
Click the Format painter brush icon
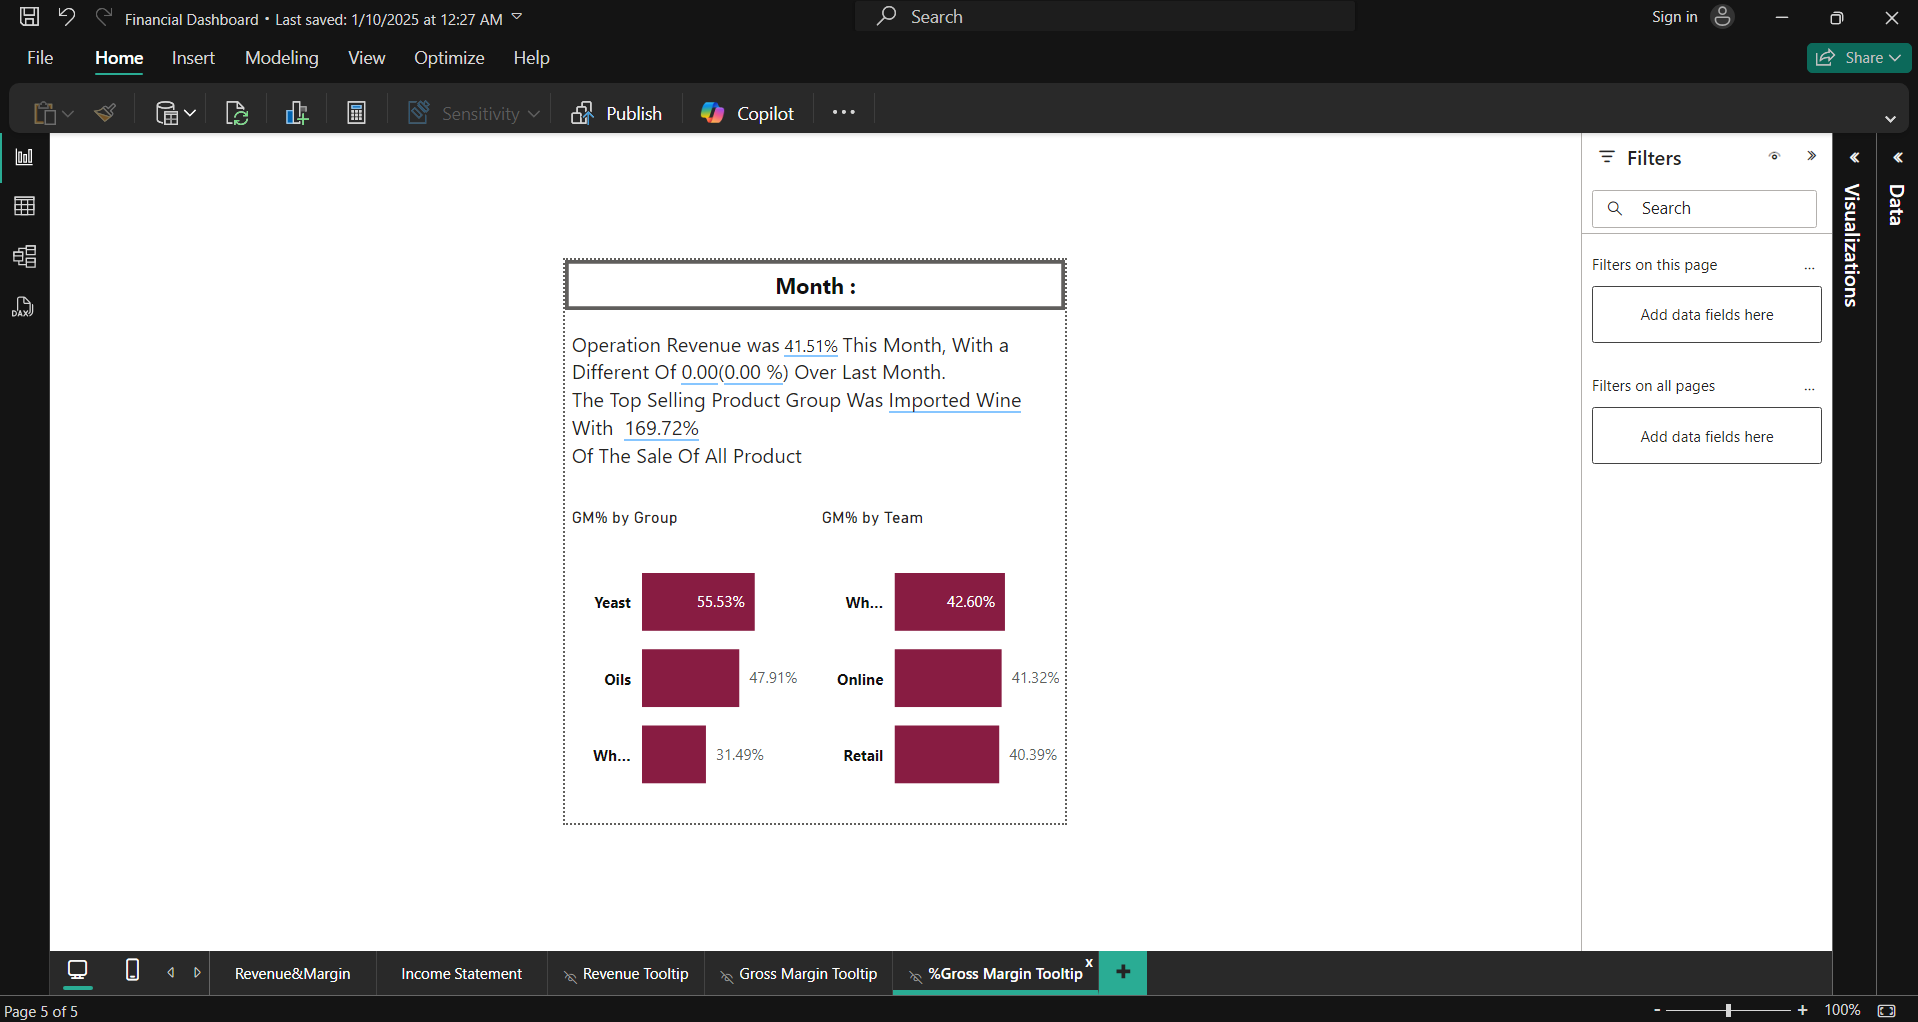coord(106,113)
